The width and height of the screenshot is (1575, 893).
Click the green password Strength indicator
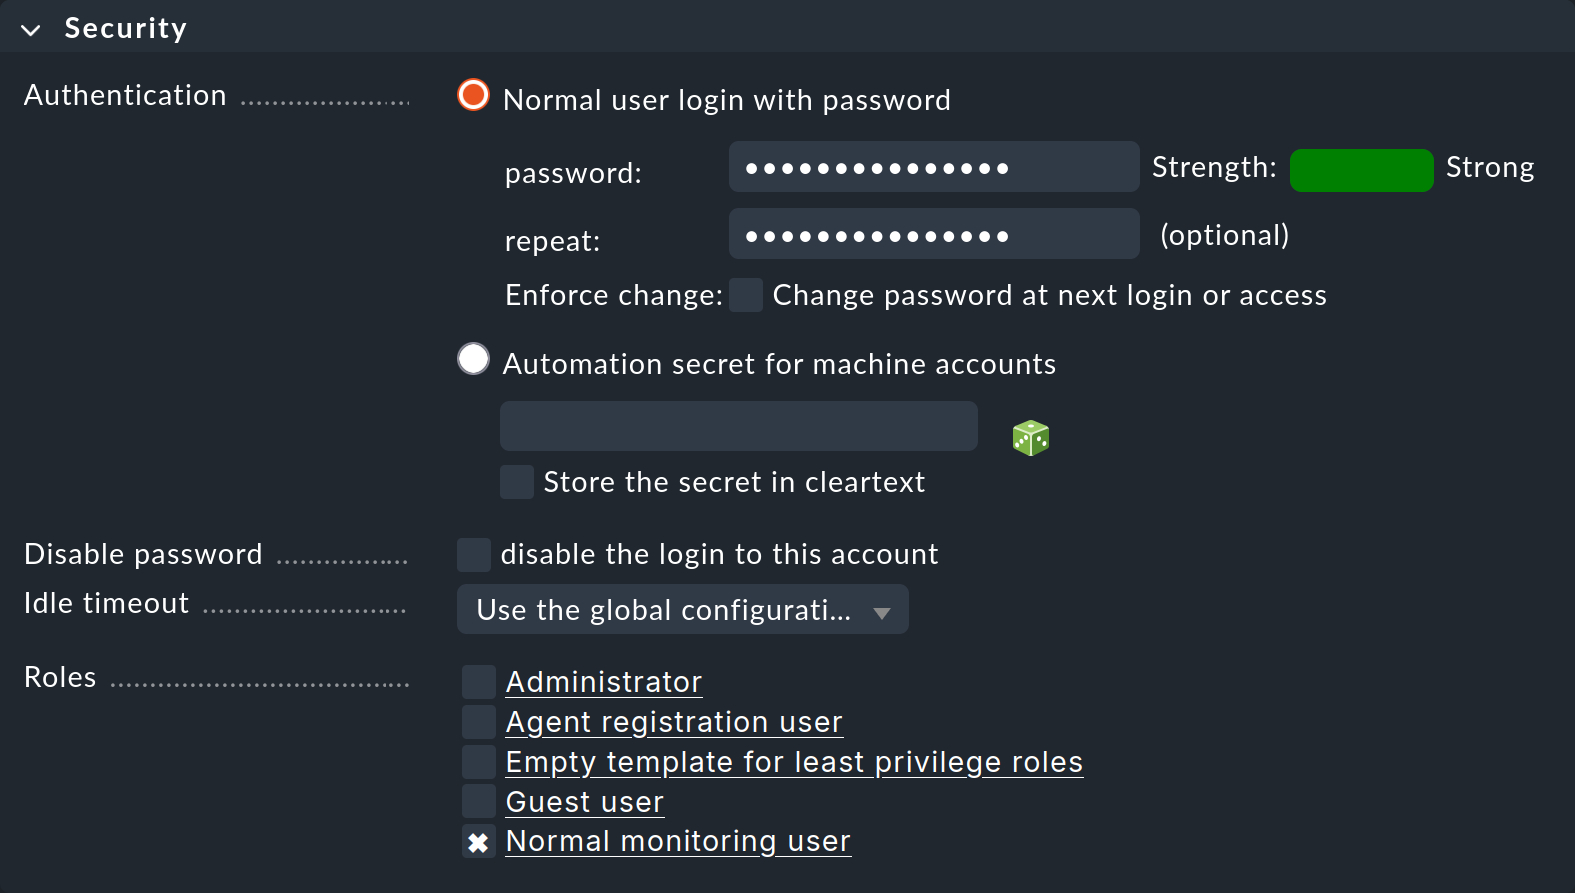click(x=1361, y=170)
